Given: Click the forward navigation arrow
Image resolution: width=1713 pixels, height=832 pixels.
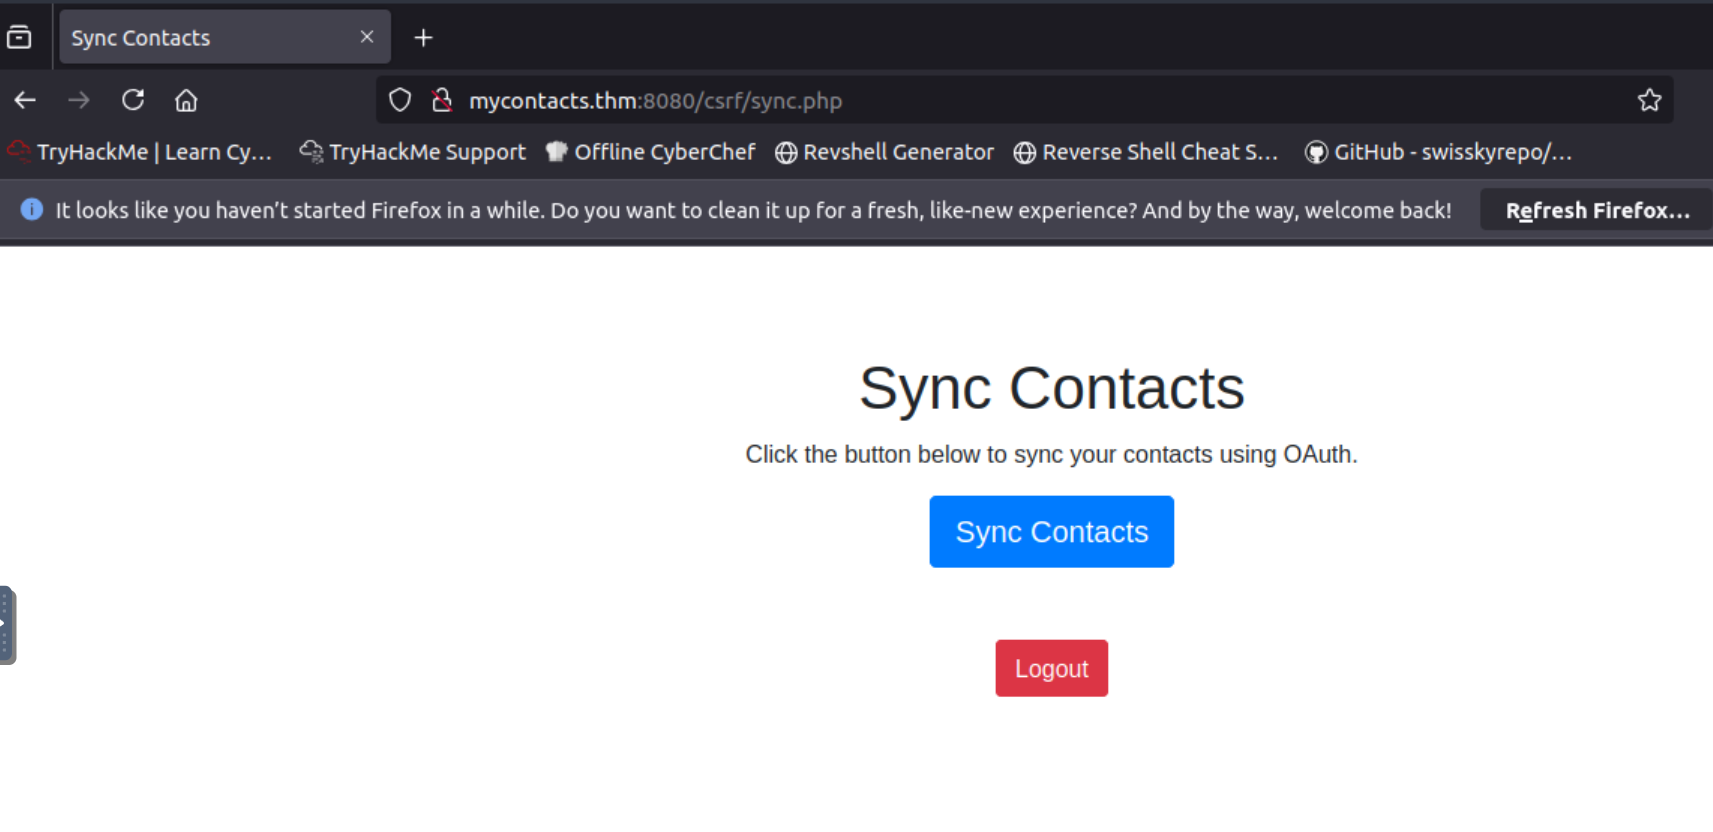Looking at the screenshot, I should [79, 100].
